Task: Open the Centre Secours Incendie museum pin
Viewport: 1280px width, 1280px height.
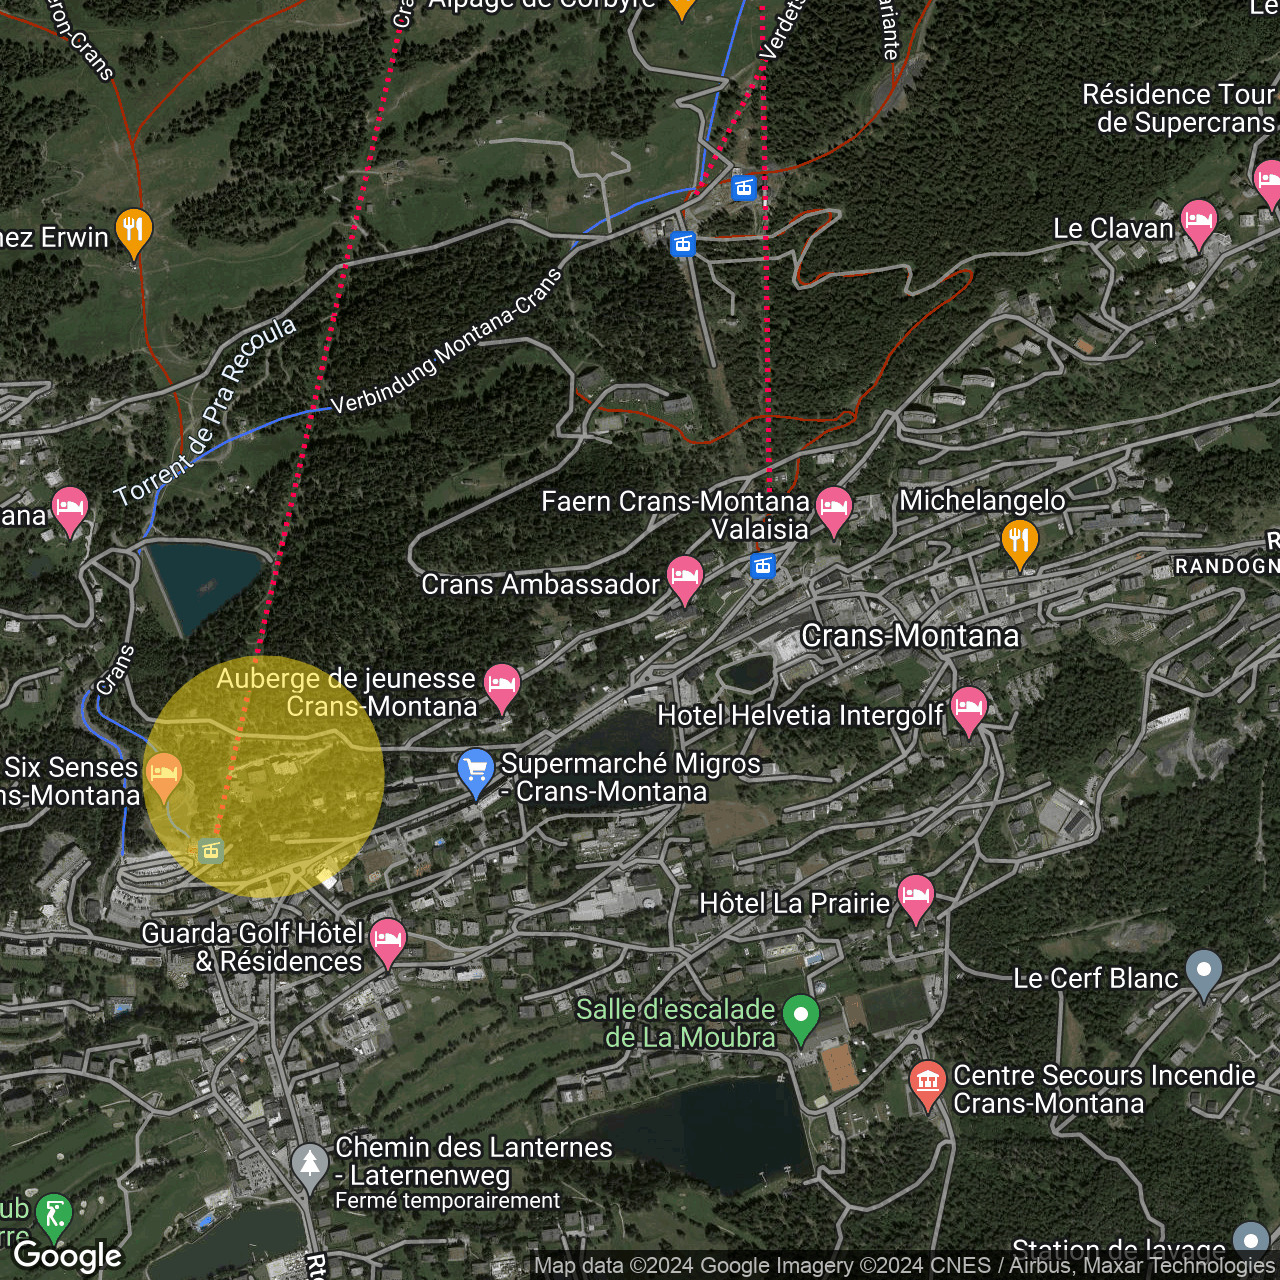Action: tap(927, 1082)
